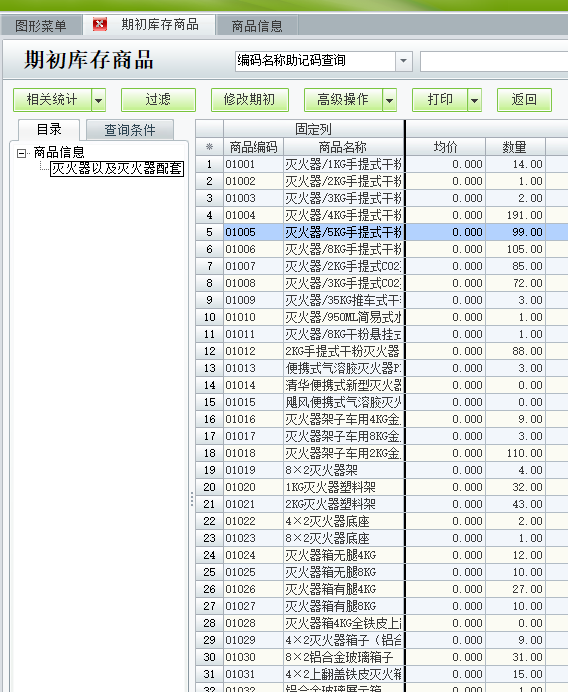568x692 pixels.
Task: Click quantity cell 27.00
Action: pyautogui.click(x=515, y=589)
